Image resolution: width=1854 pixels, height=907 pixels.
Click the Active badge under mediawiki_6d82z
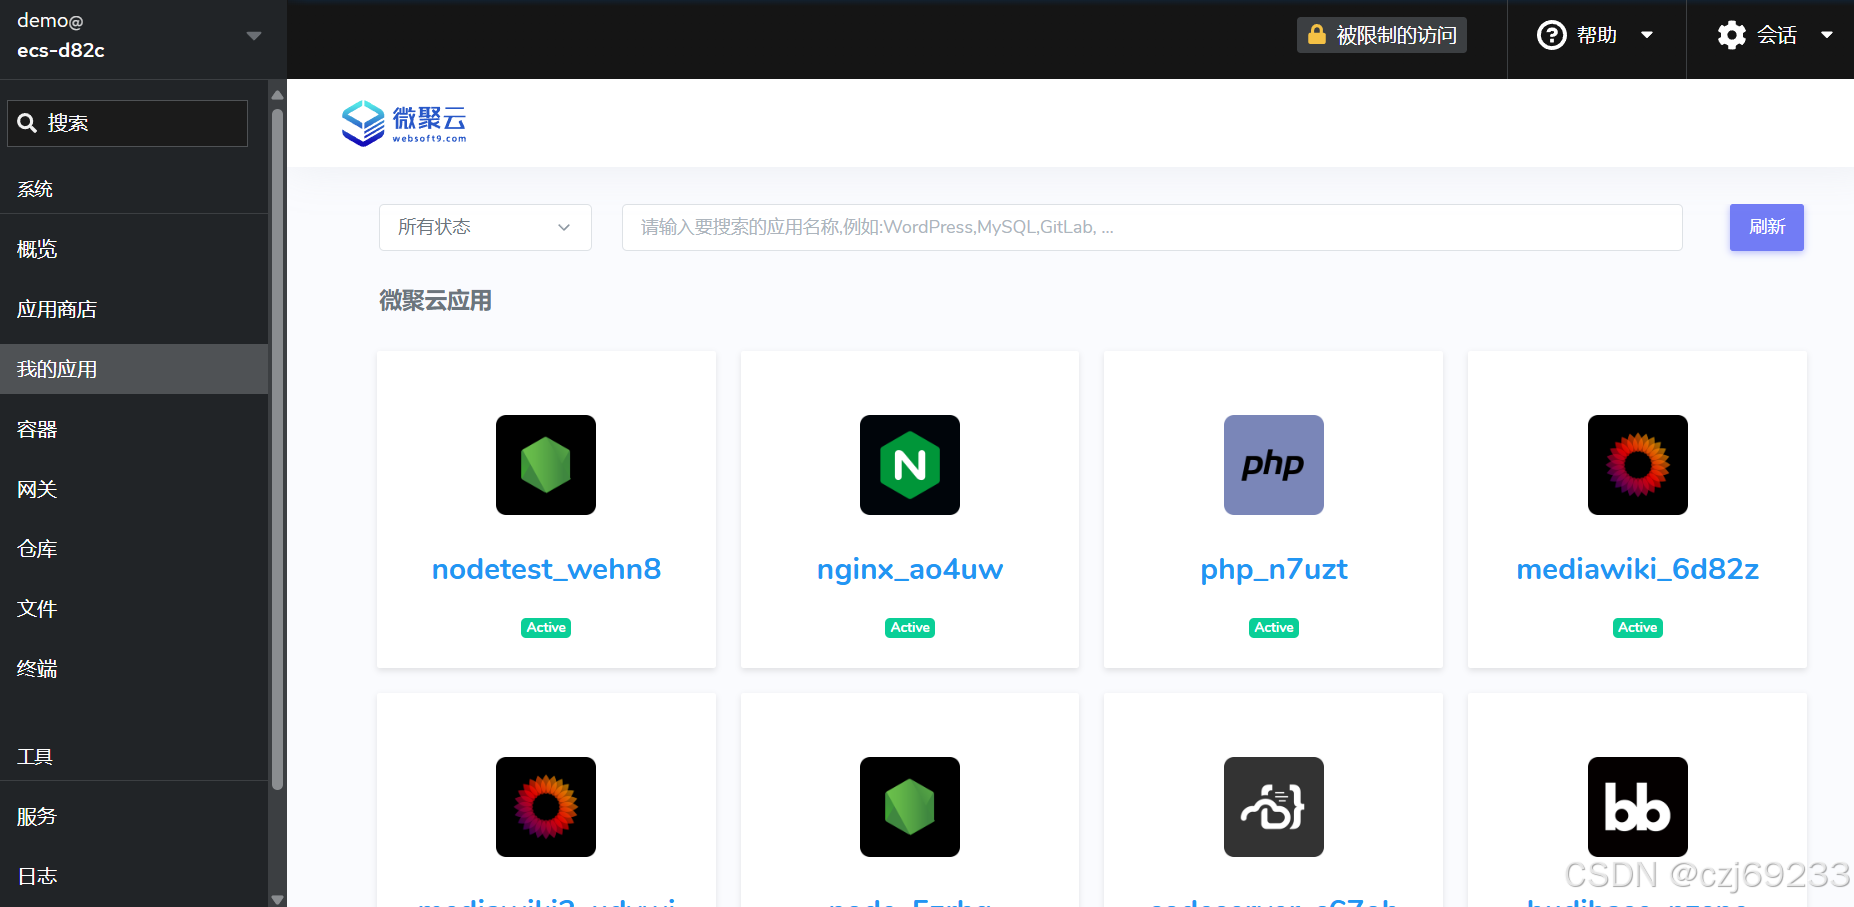(x=1638, y=627)
